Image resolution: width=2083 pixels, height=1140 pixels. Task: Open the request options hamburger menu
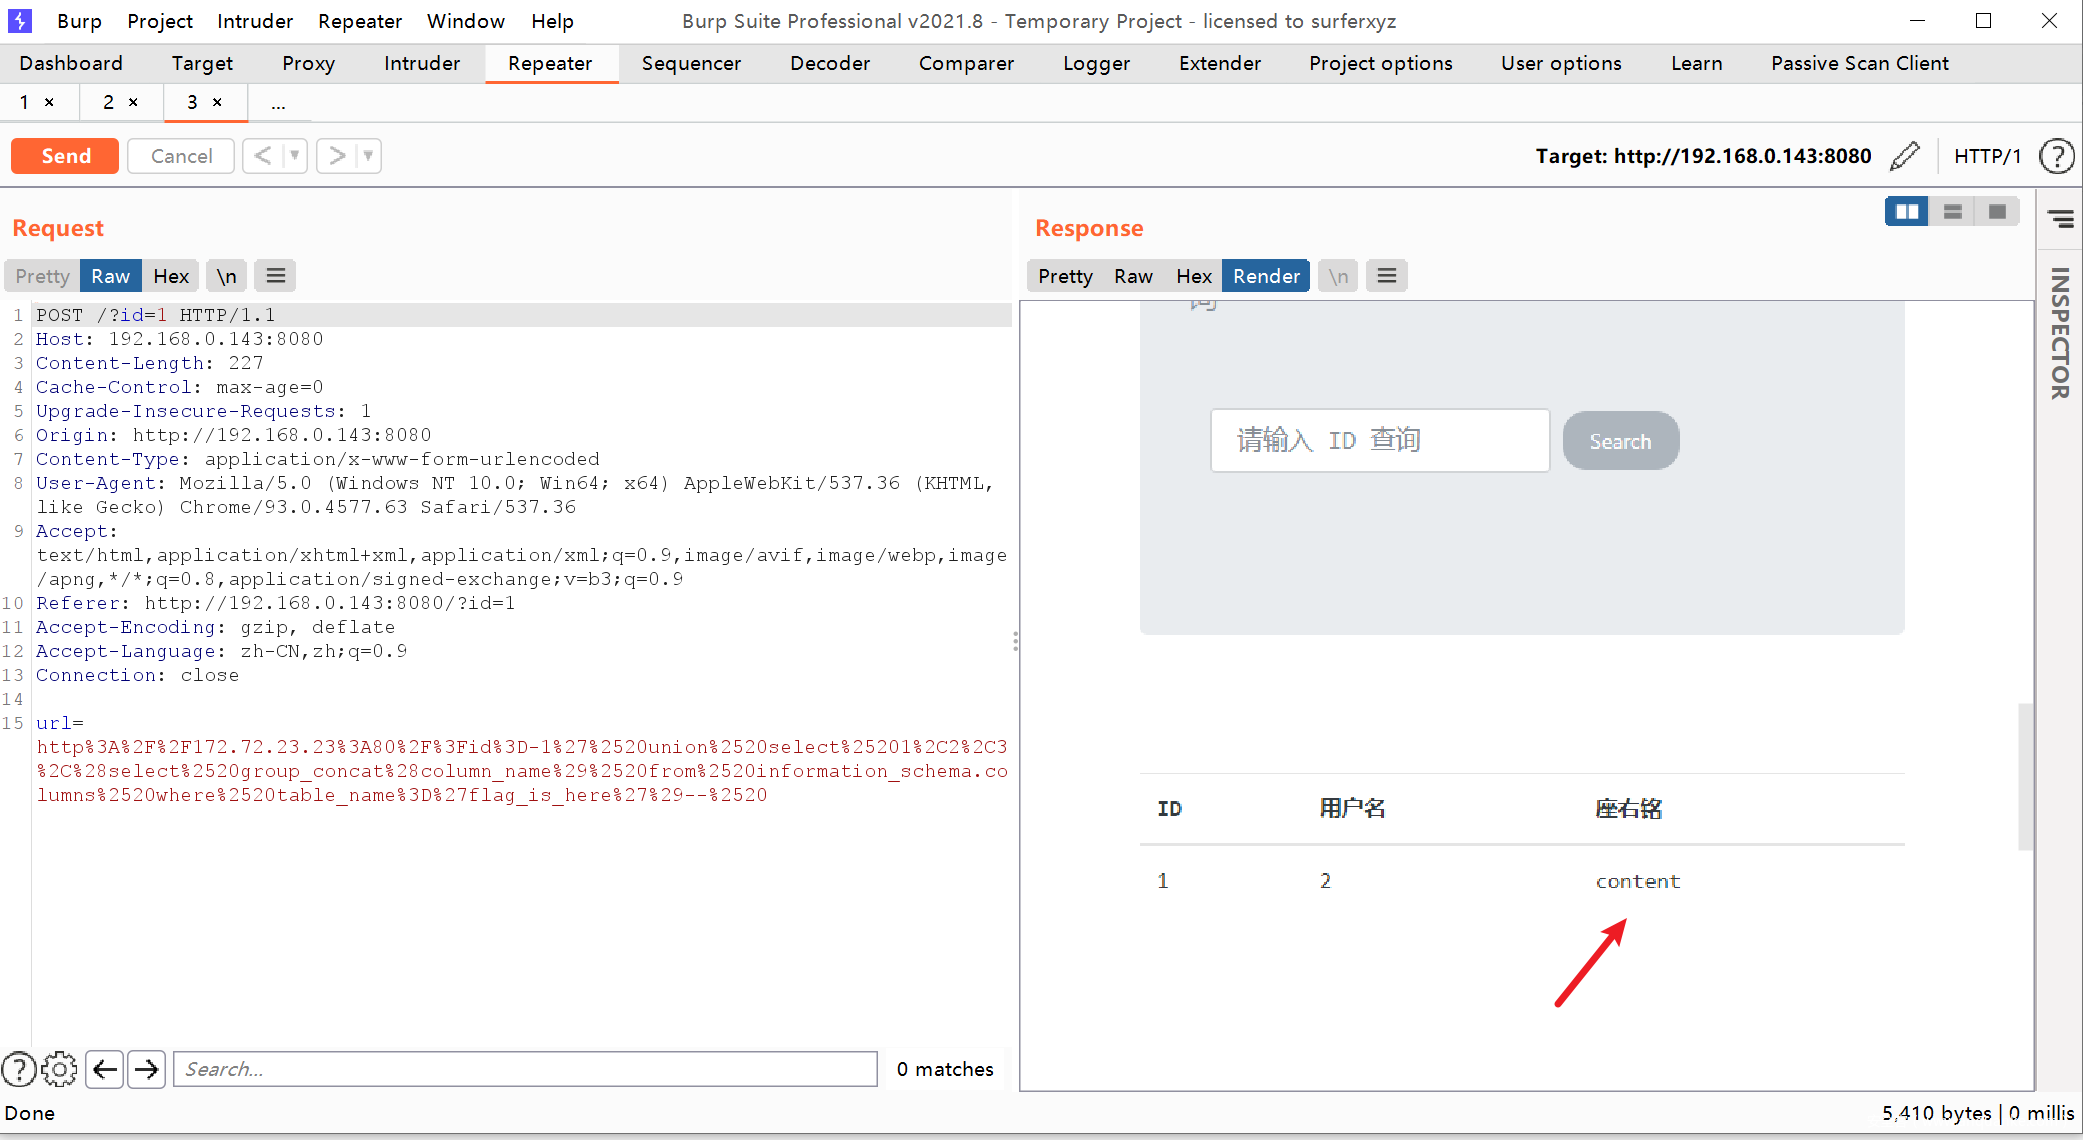[x=276, y=276]
